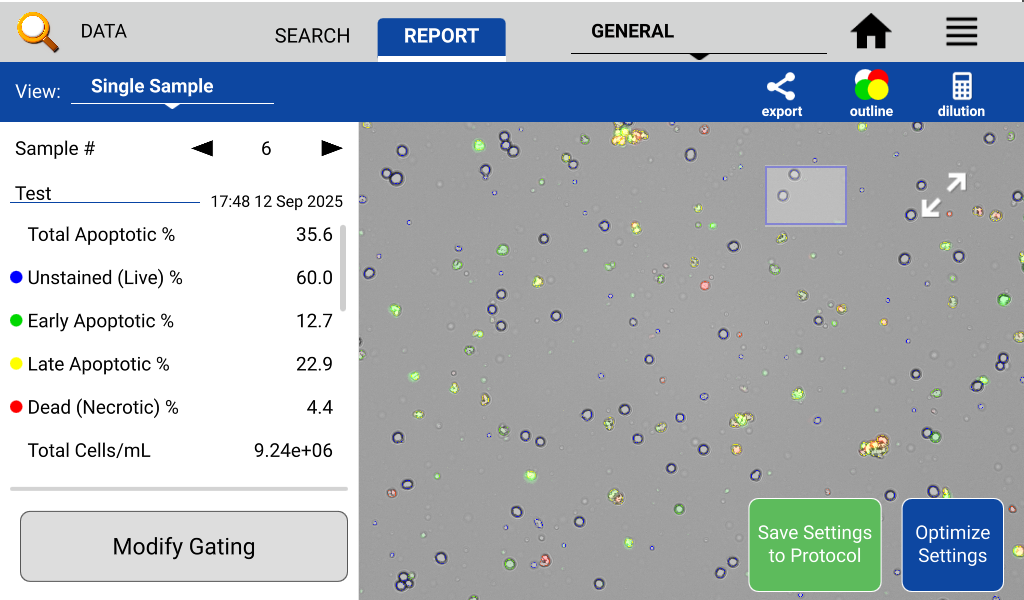Switch to the SEARCH tab
This screenshot has width=1024, height=600.
click(x=312, y=36)
